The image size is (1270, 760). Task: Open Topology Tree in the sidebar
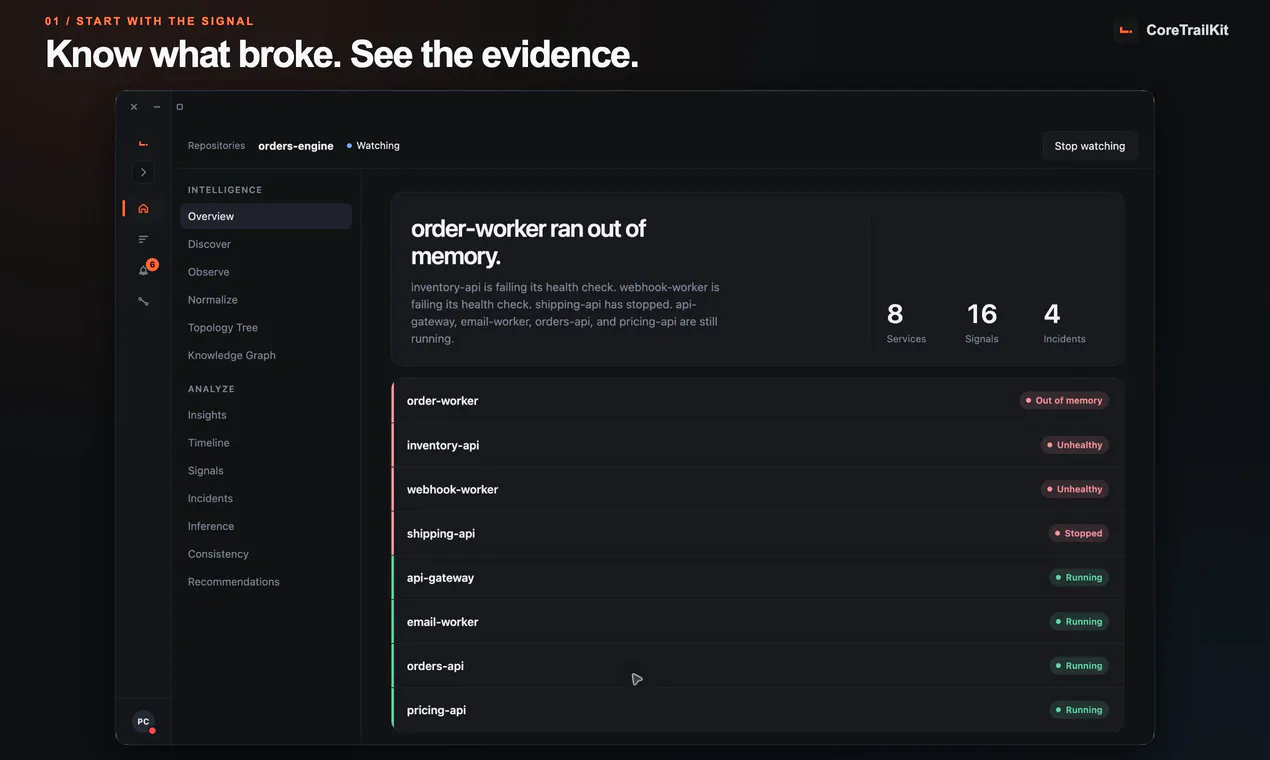click(266, 328)
